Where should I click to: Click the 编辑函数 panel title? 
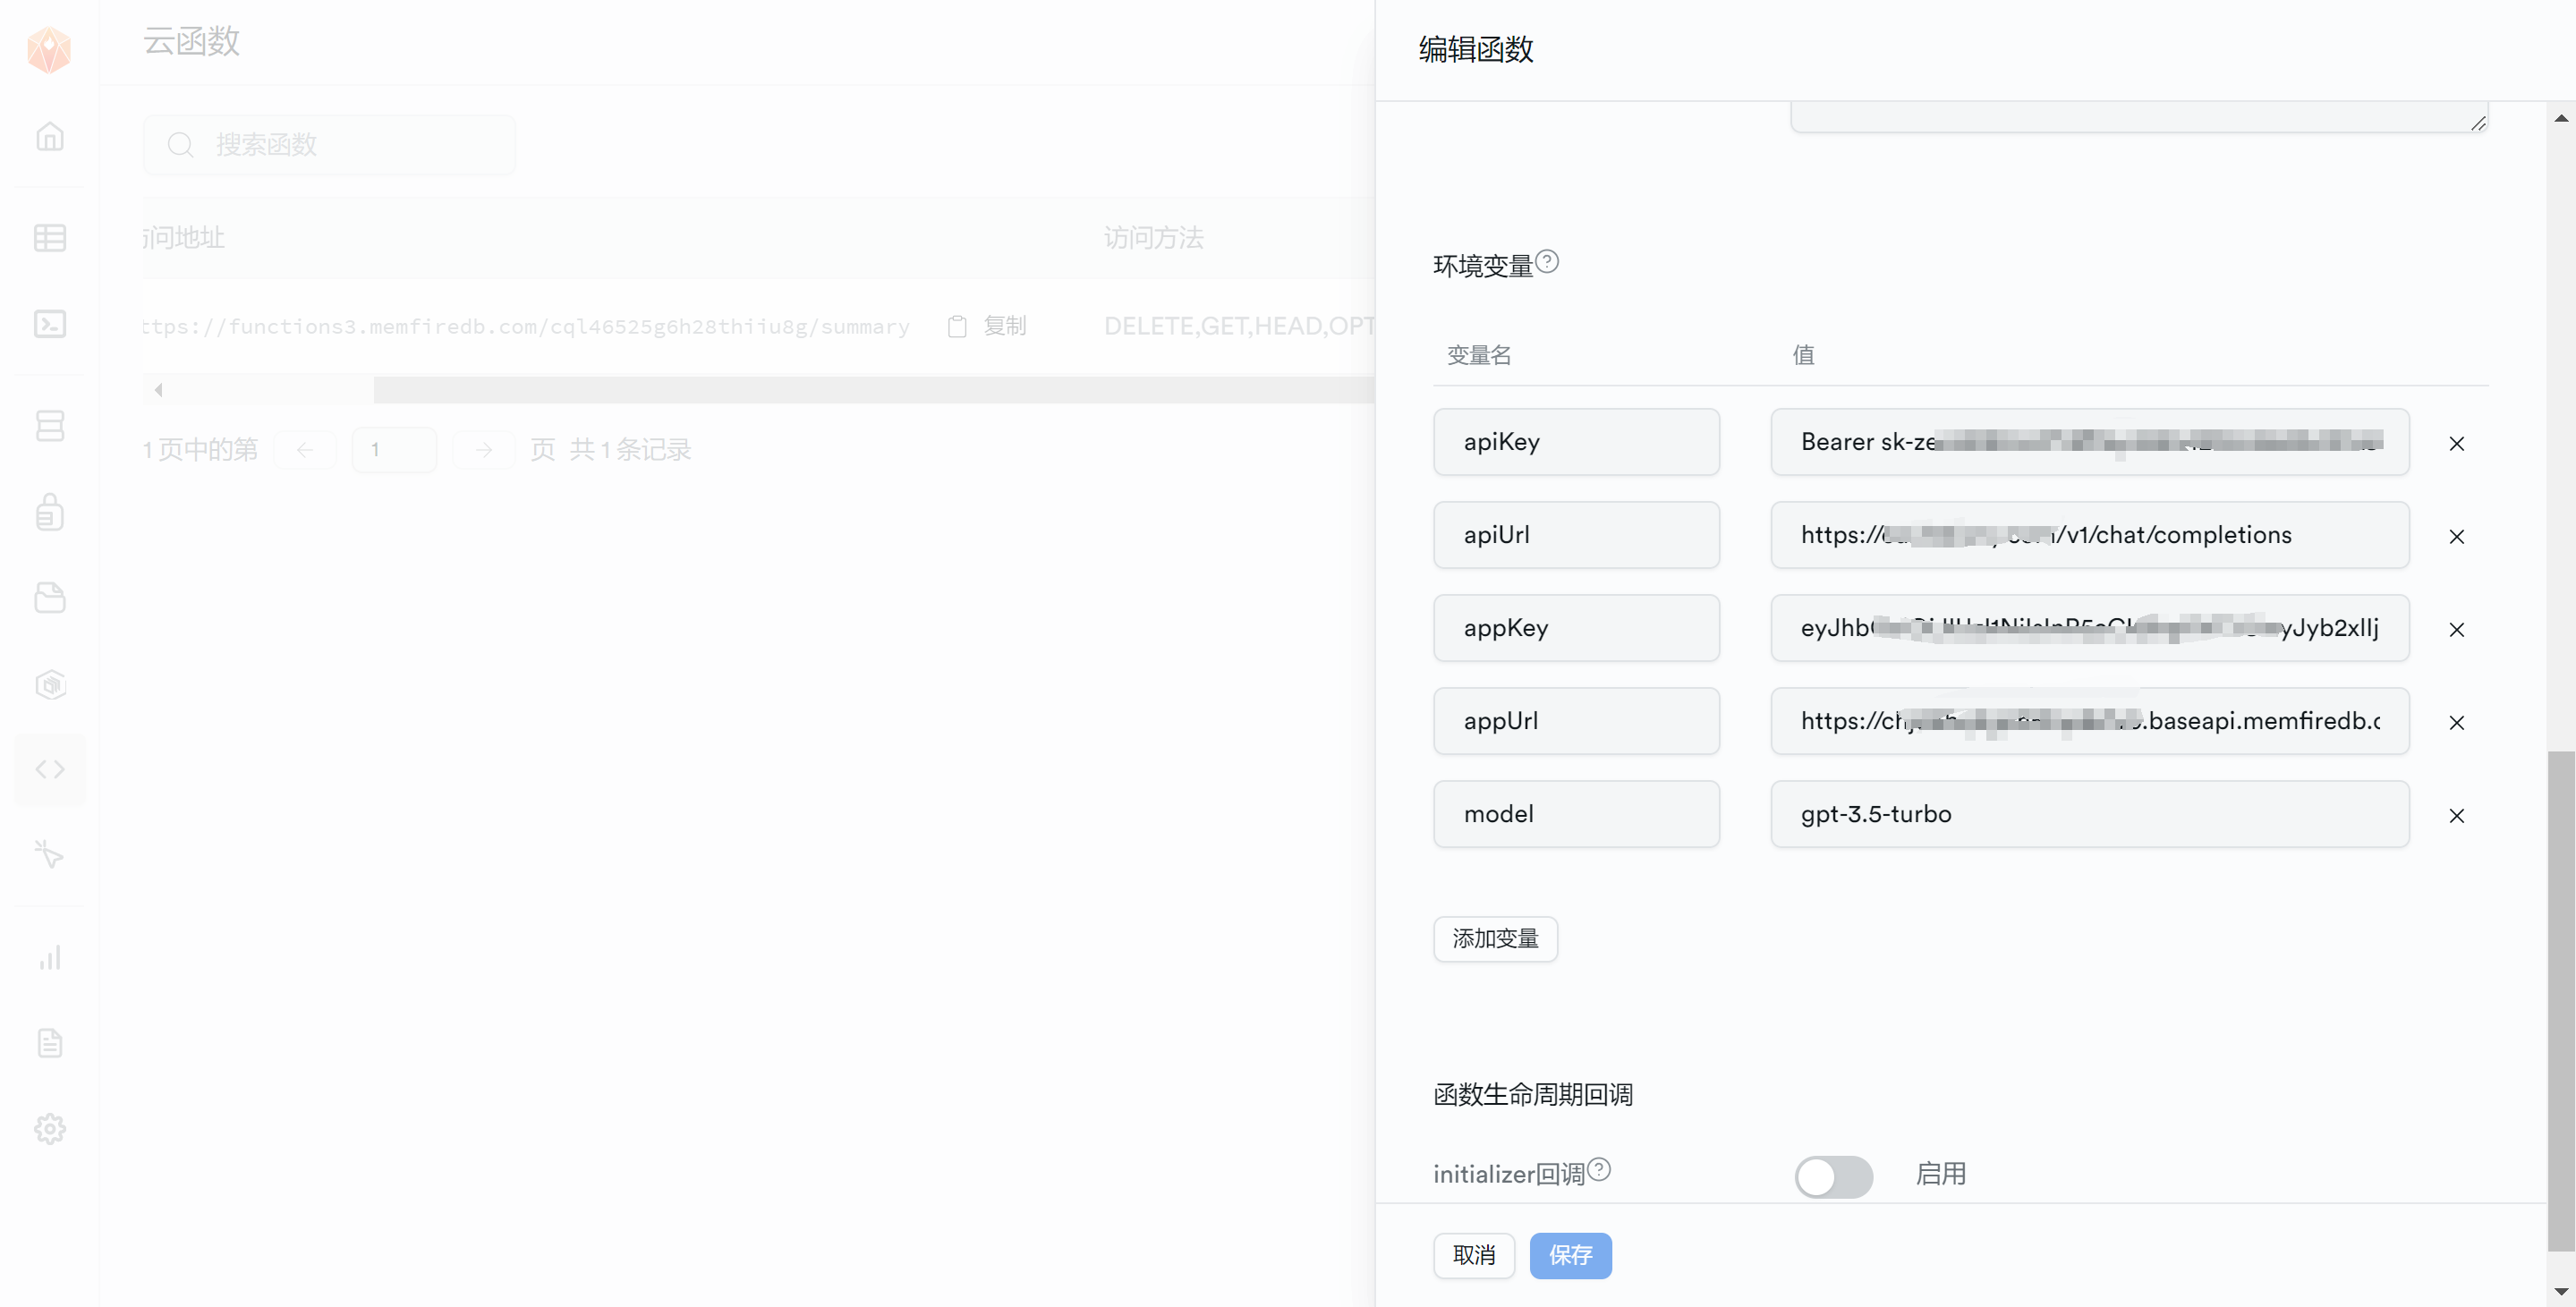[x=1475, y=49]
